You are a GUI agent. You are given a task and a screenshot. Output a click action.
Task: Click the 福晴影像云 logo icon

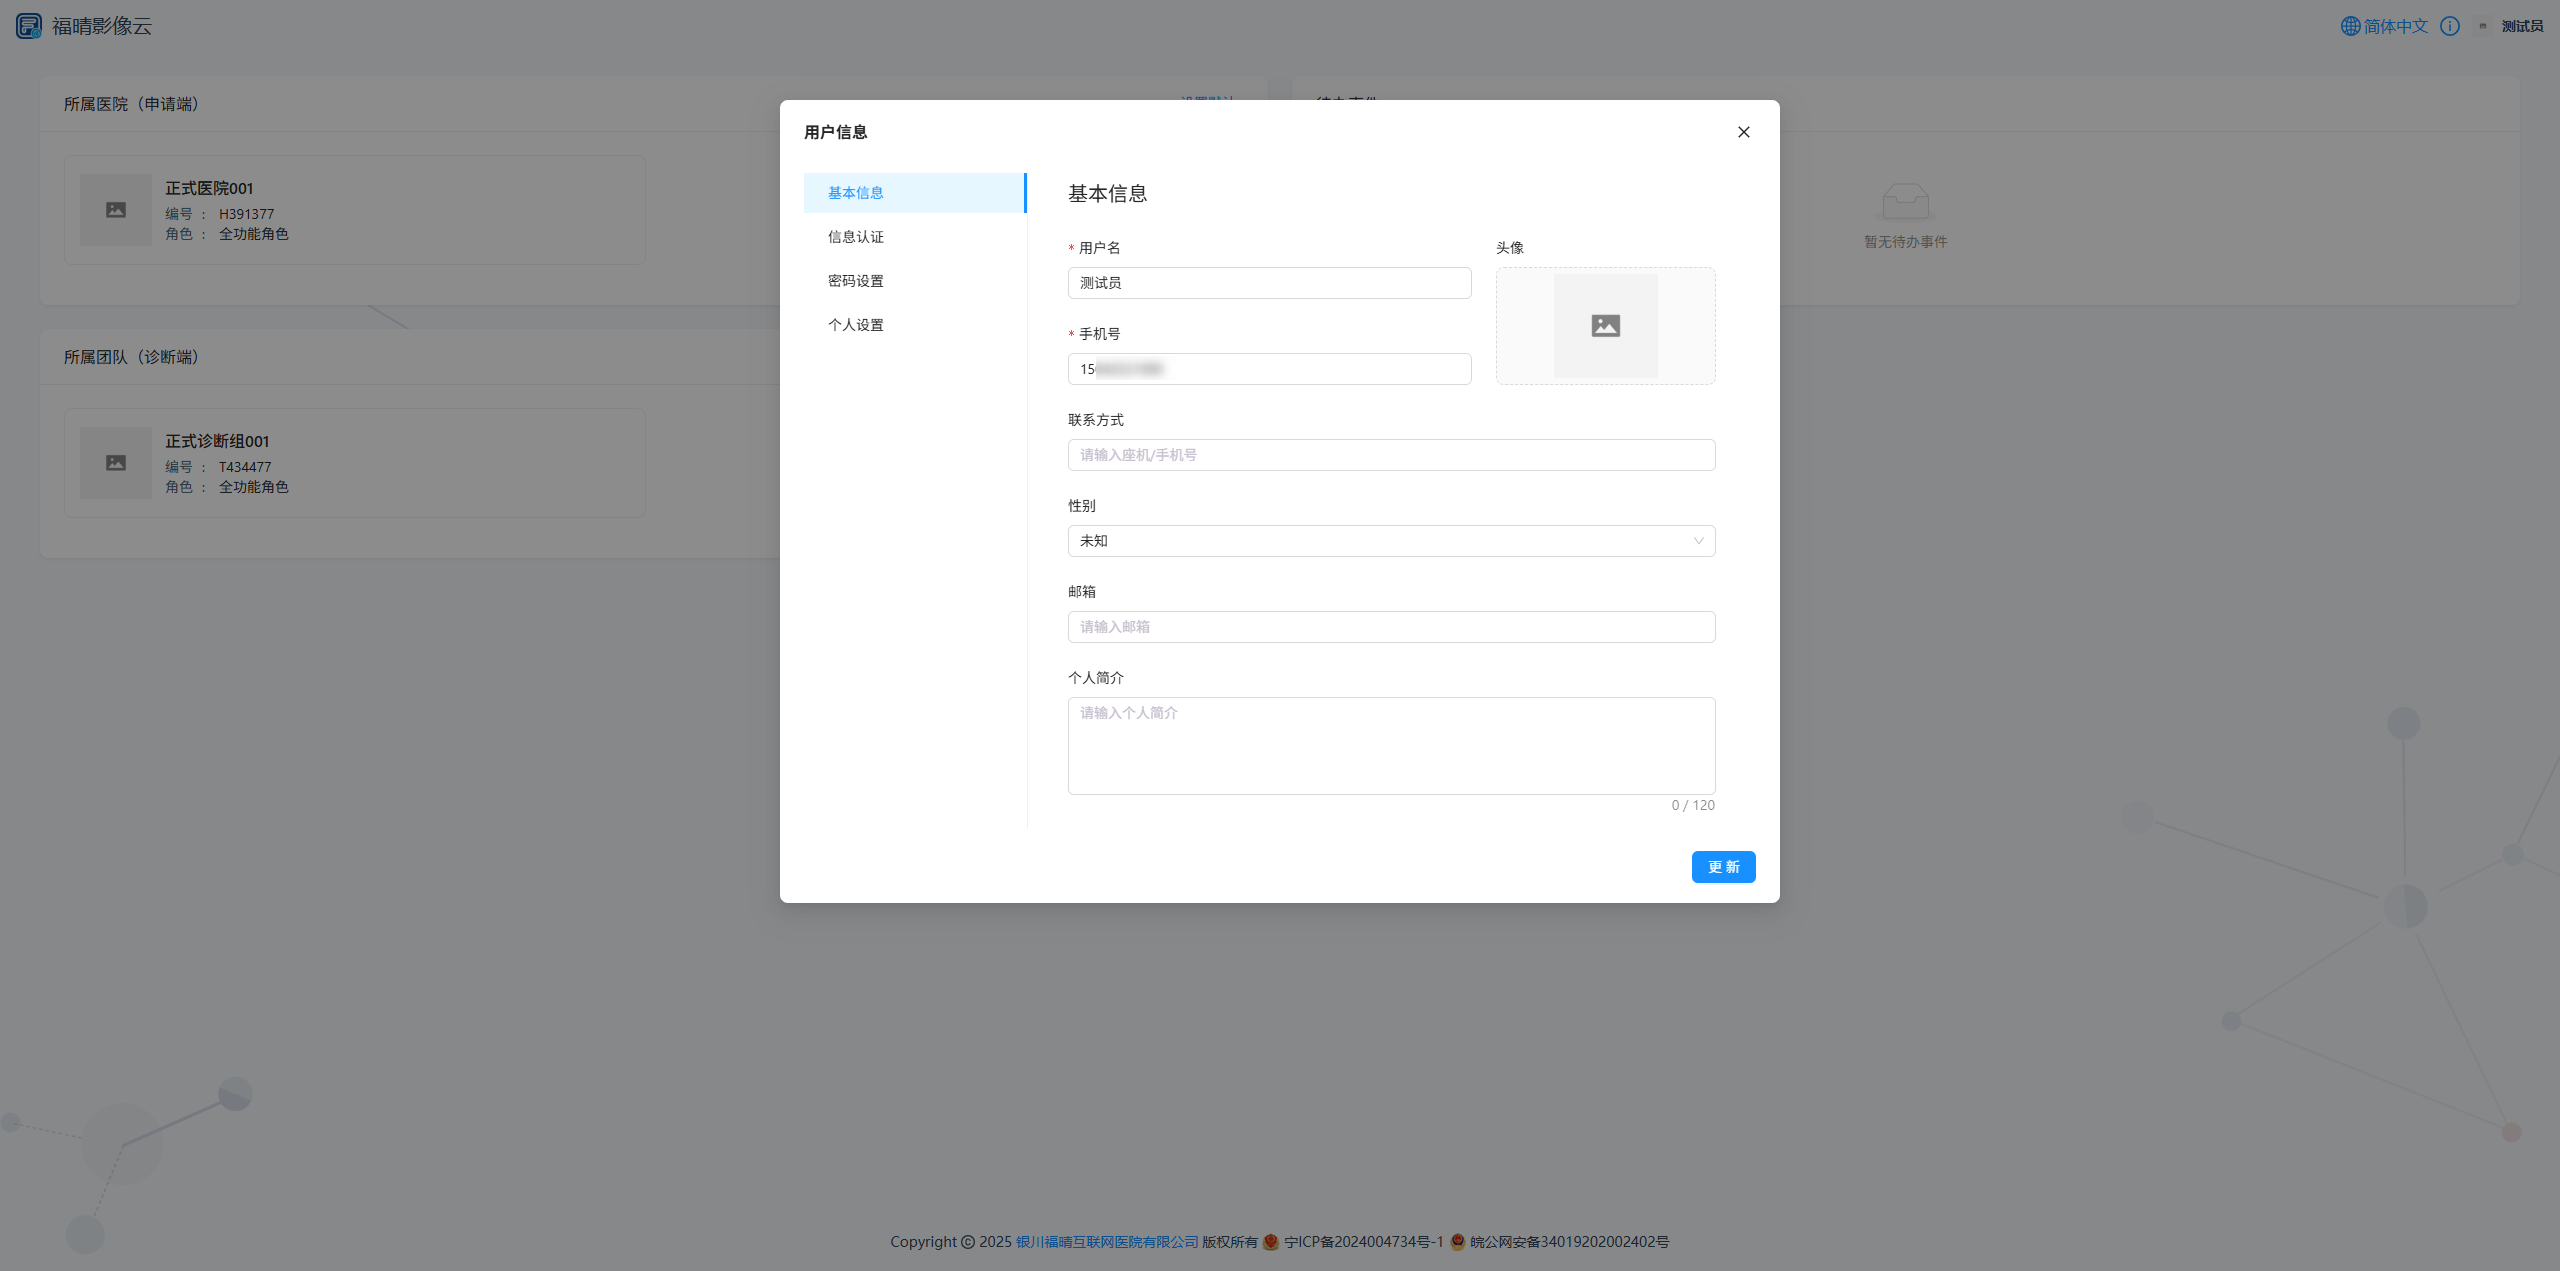29,26
